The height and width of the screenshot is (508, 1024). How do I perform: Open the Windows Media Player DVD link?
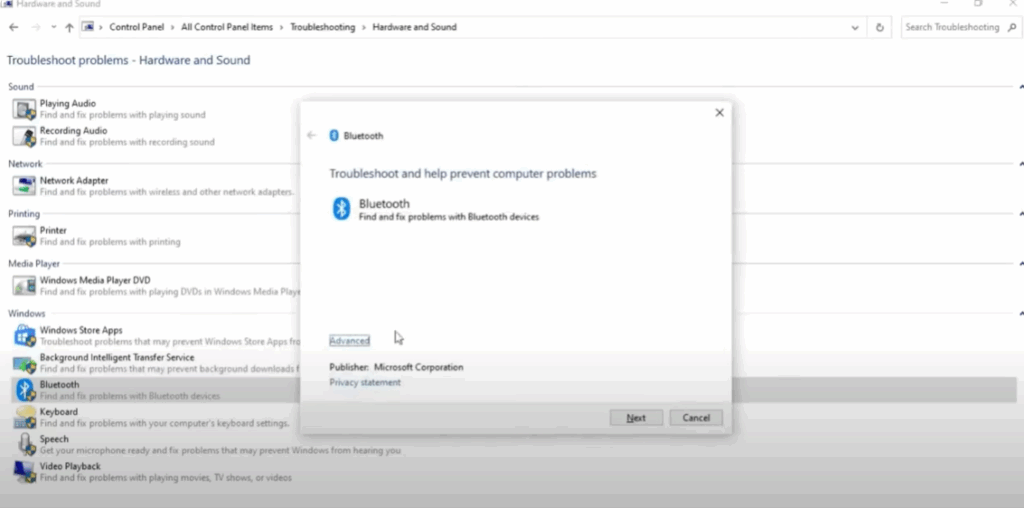tap(95, 280)
